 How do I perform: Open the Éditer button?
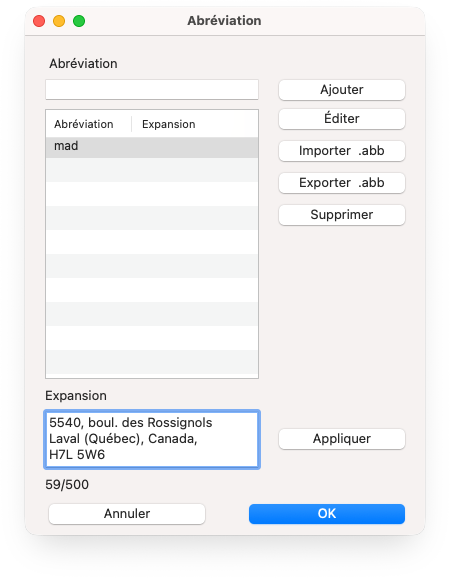click(342, 119)
